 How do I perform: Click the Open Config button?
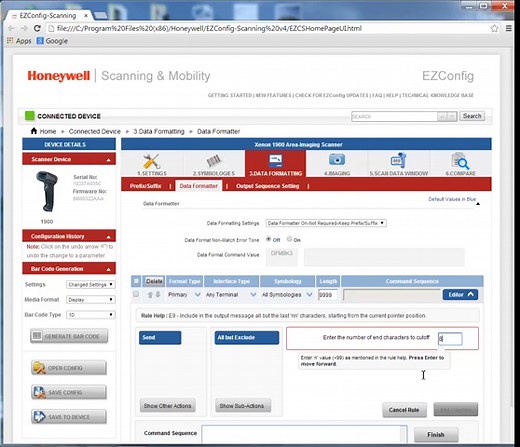(x=69, y=368)
